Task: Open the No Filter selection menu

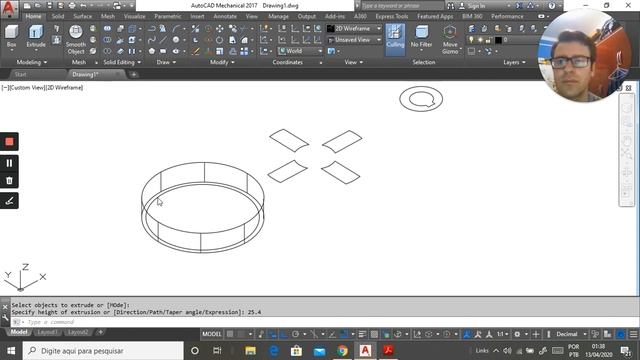Action: coord(421,37)
